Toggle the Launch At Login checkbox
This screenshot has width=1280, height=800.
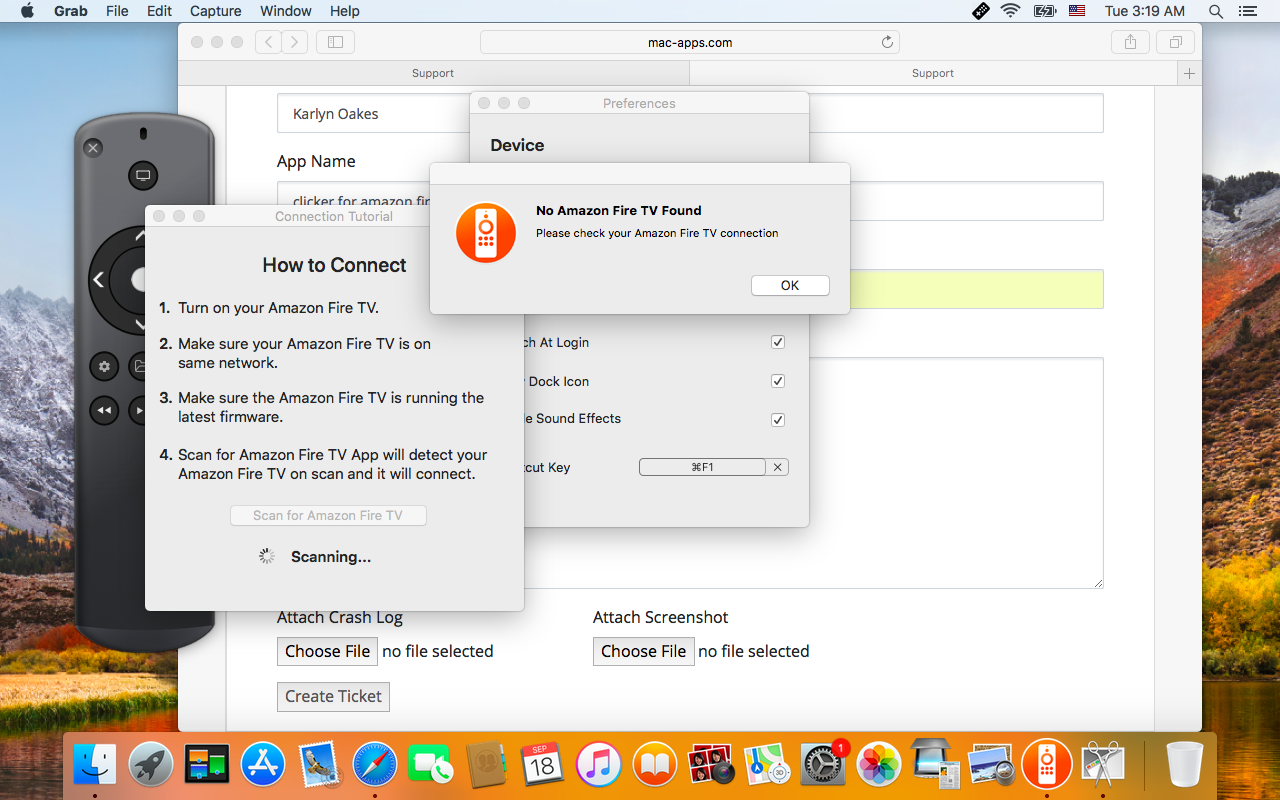tap(778, 342)
